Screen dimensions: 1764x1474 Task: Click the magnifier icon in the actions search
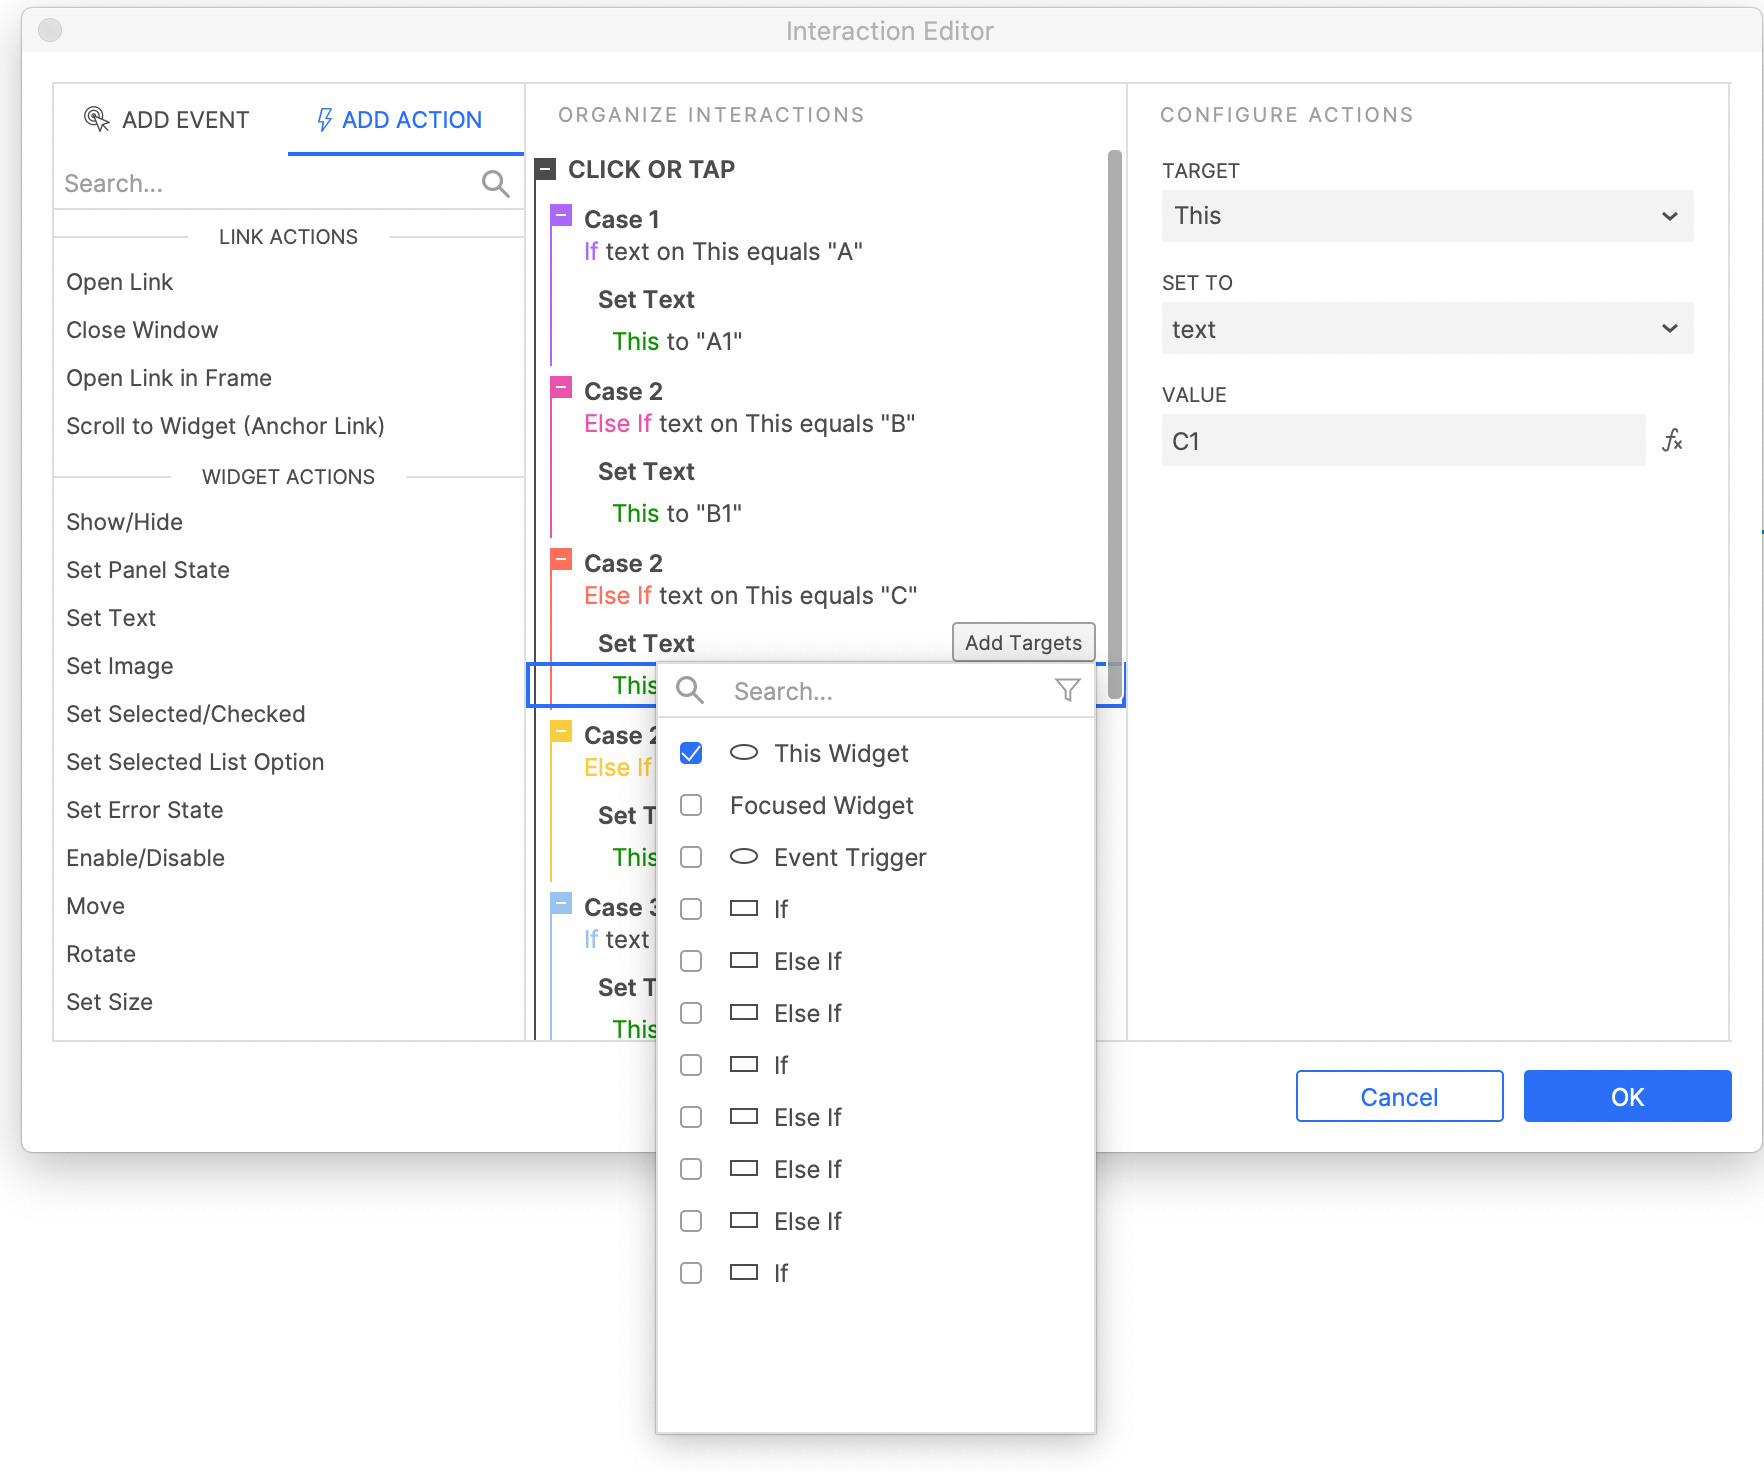(495, 183)
